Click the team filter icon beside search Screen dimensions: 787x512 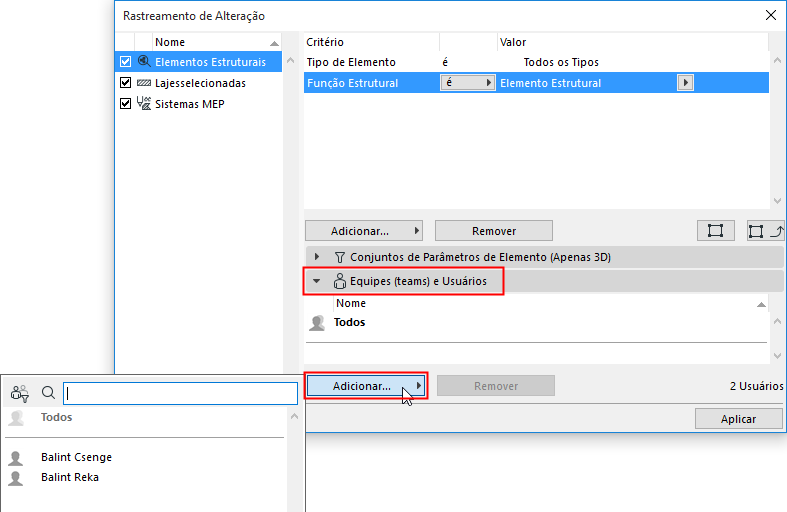[20, 393]
